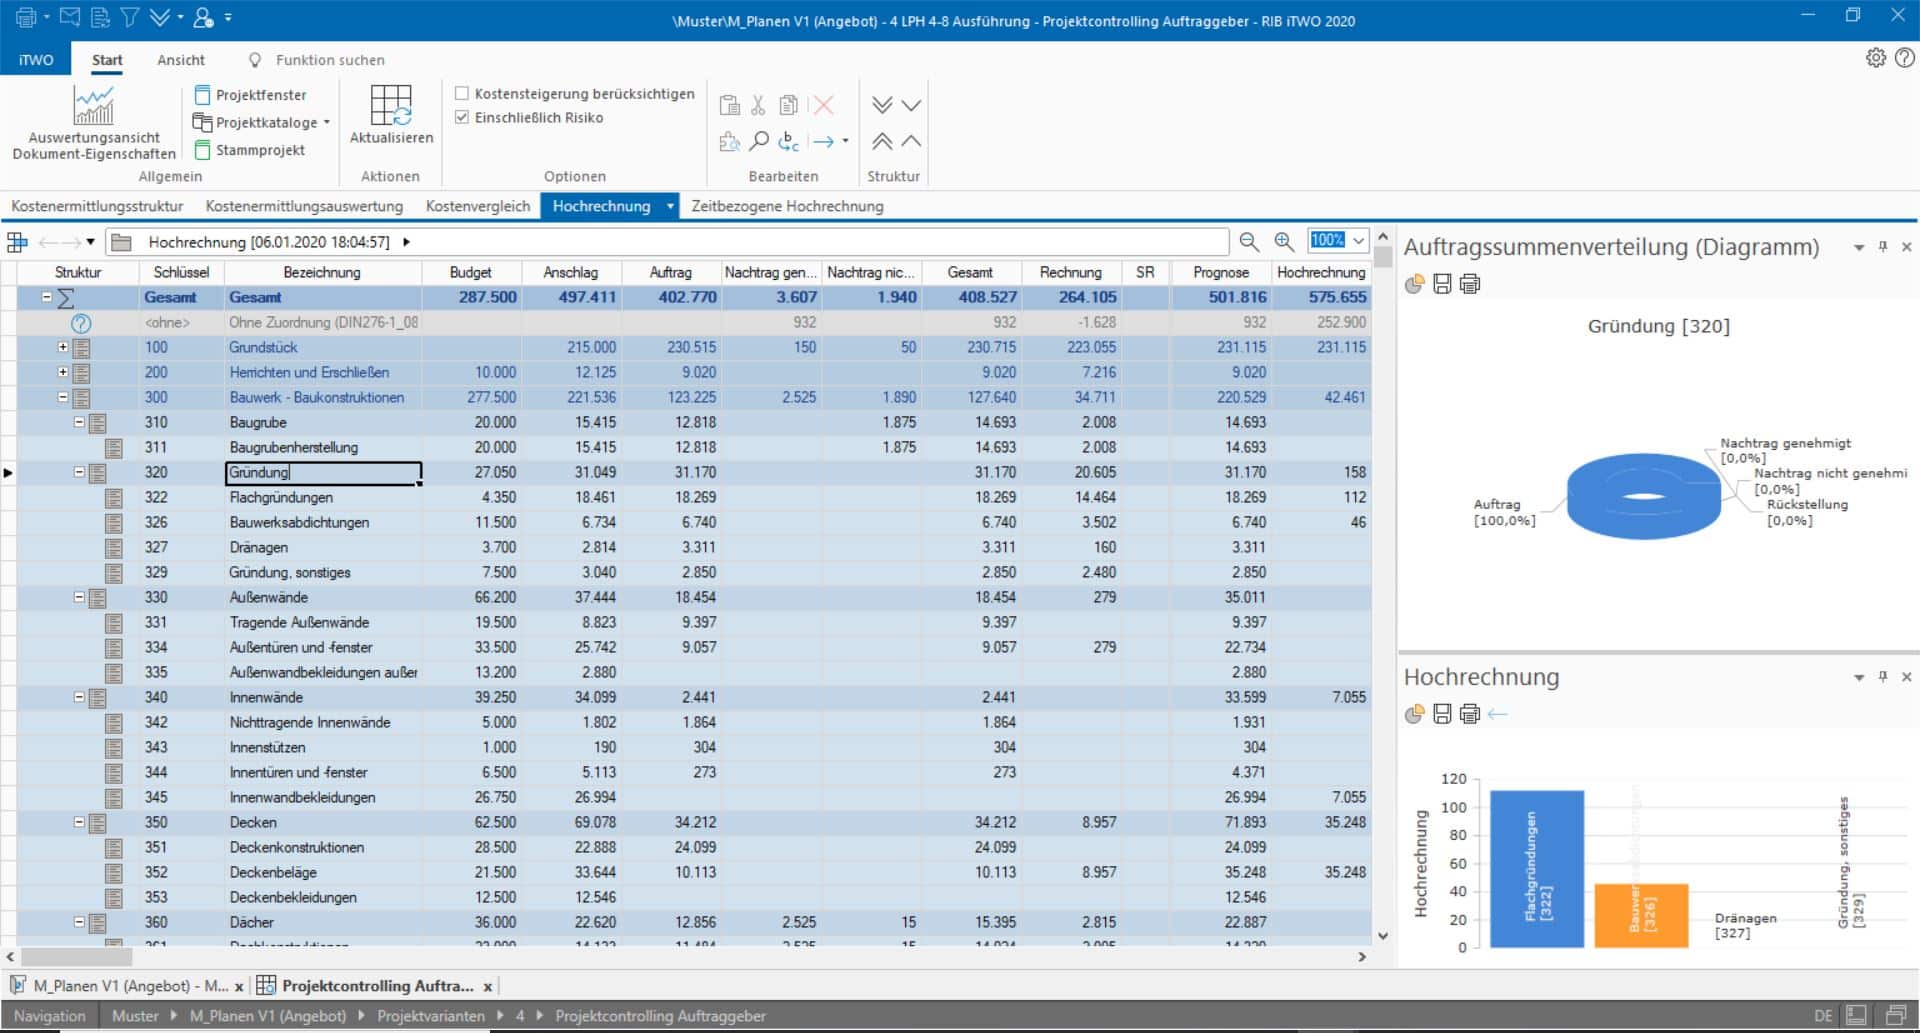The width and height of the screenshot is (1920, 1033).
Task: Open the iTWO application menu
Action: [x=36, y=60]
